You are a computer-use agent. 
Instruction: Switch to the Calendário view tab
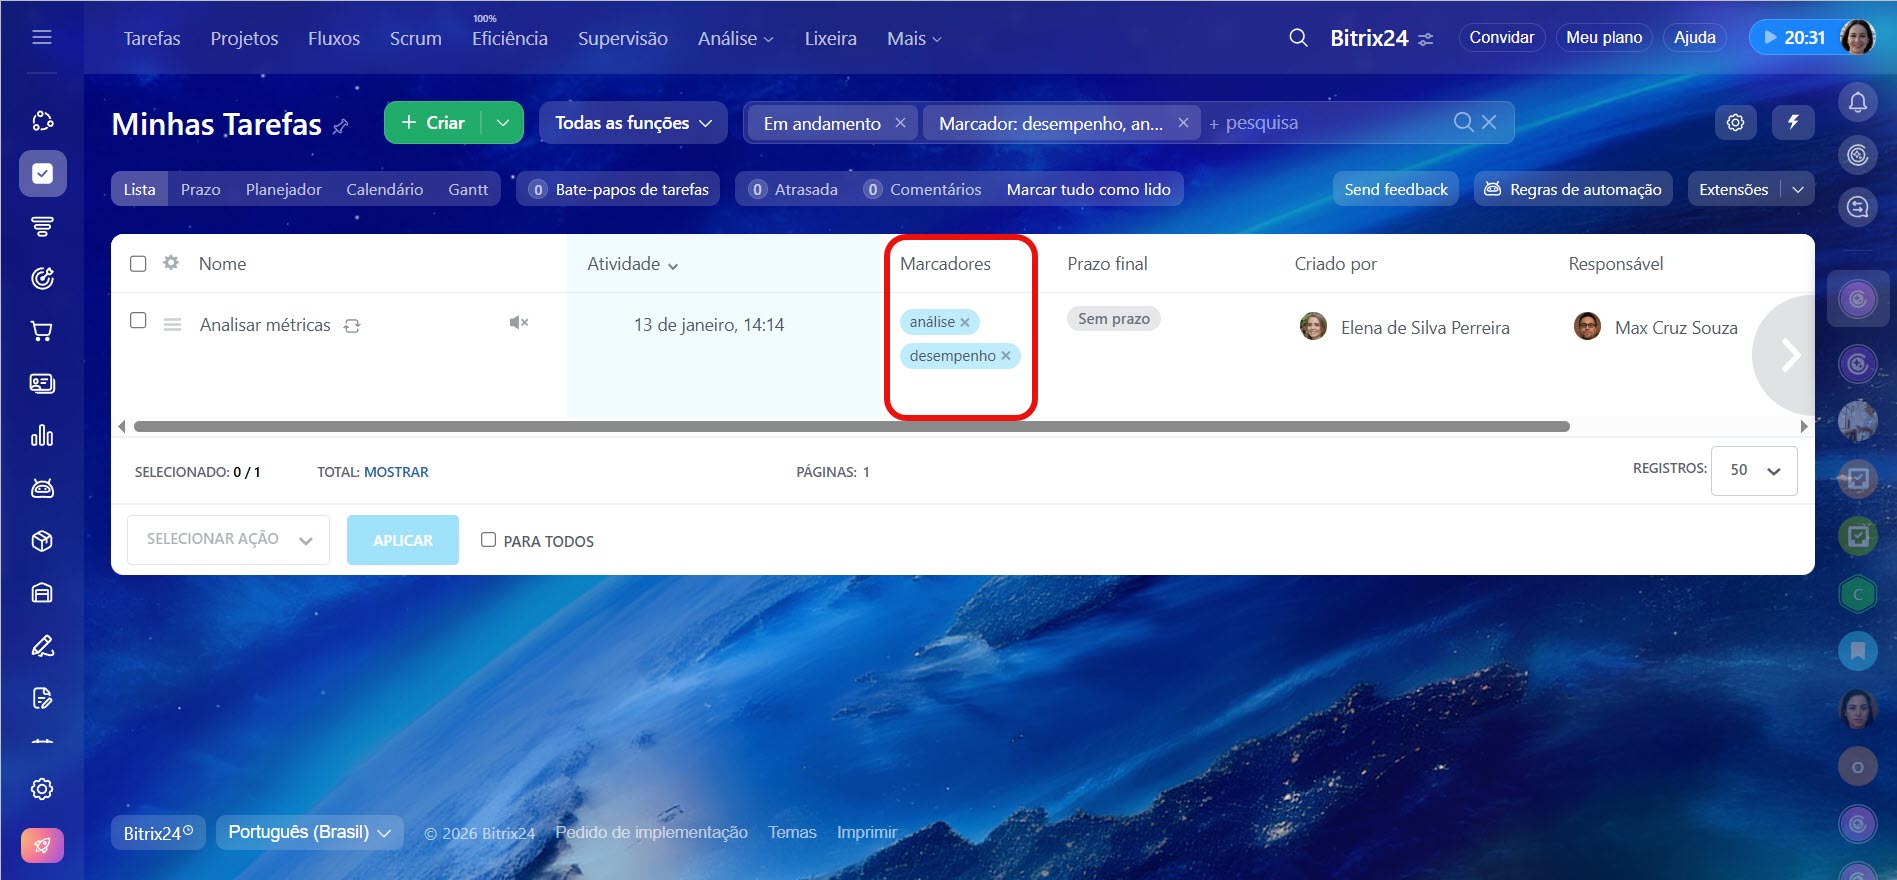[x=384, y=189]
